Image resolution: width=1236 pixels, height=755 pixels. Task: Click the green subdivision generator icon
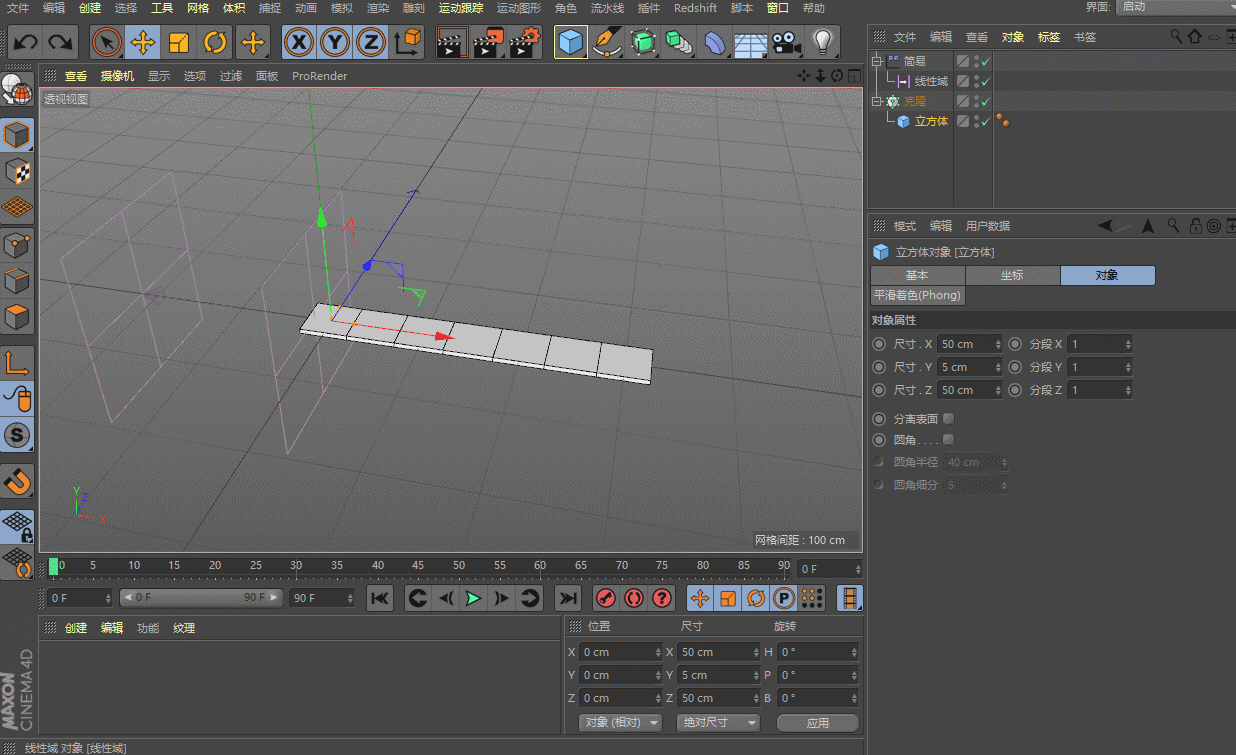[642, 42]
